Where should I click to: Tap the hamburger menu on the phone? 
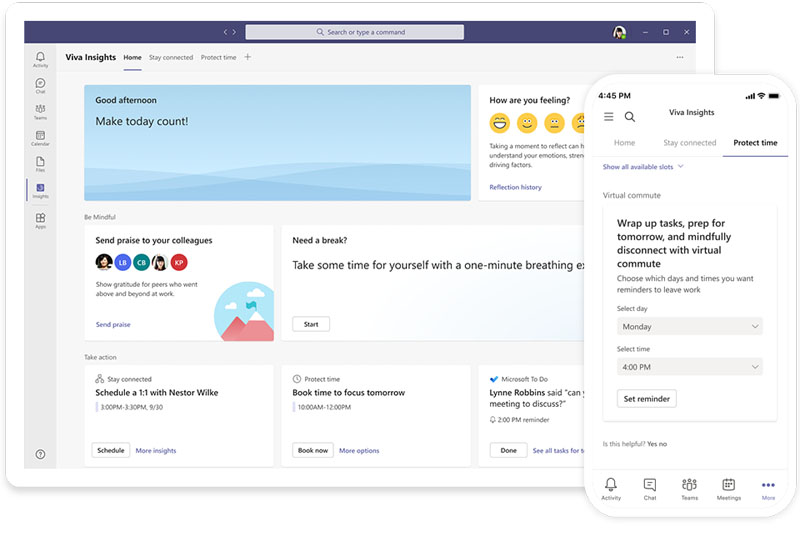coord(609,117)
